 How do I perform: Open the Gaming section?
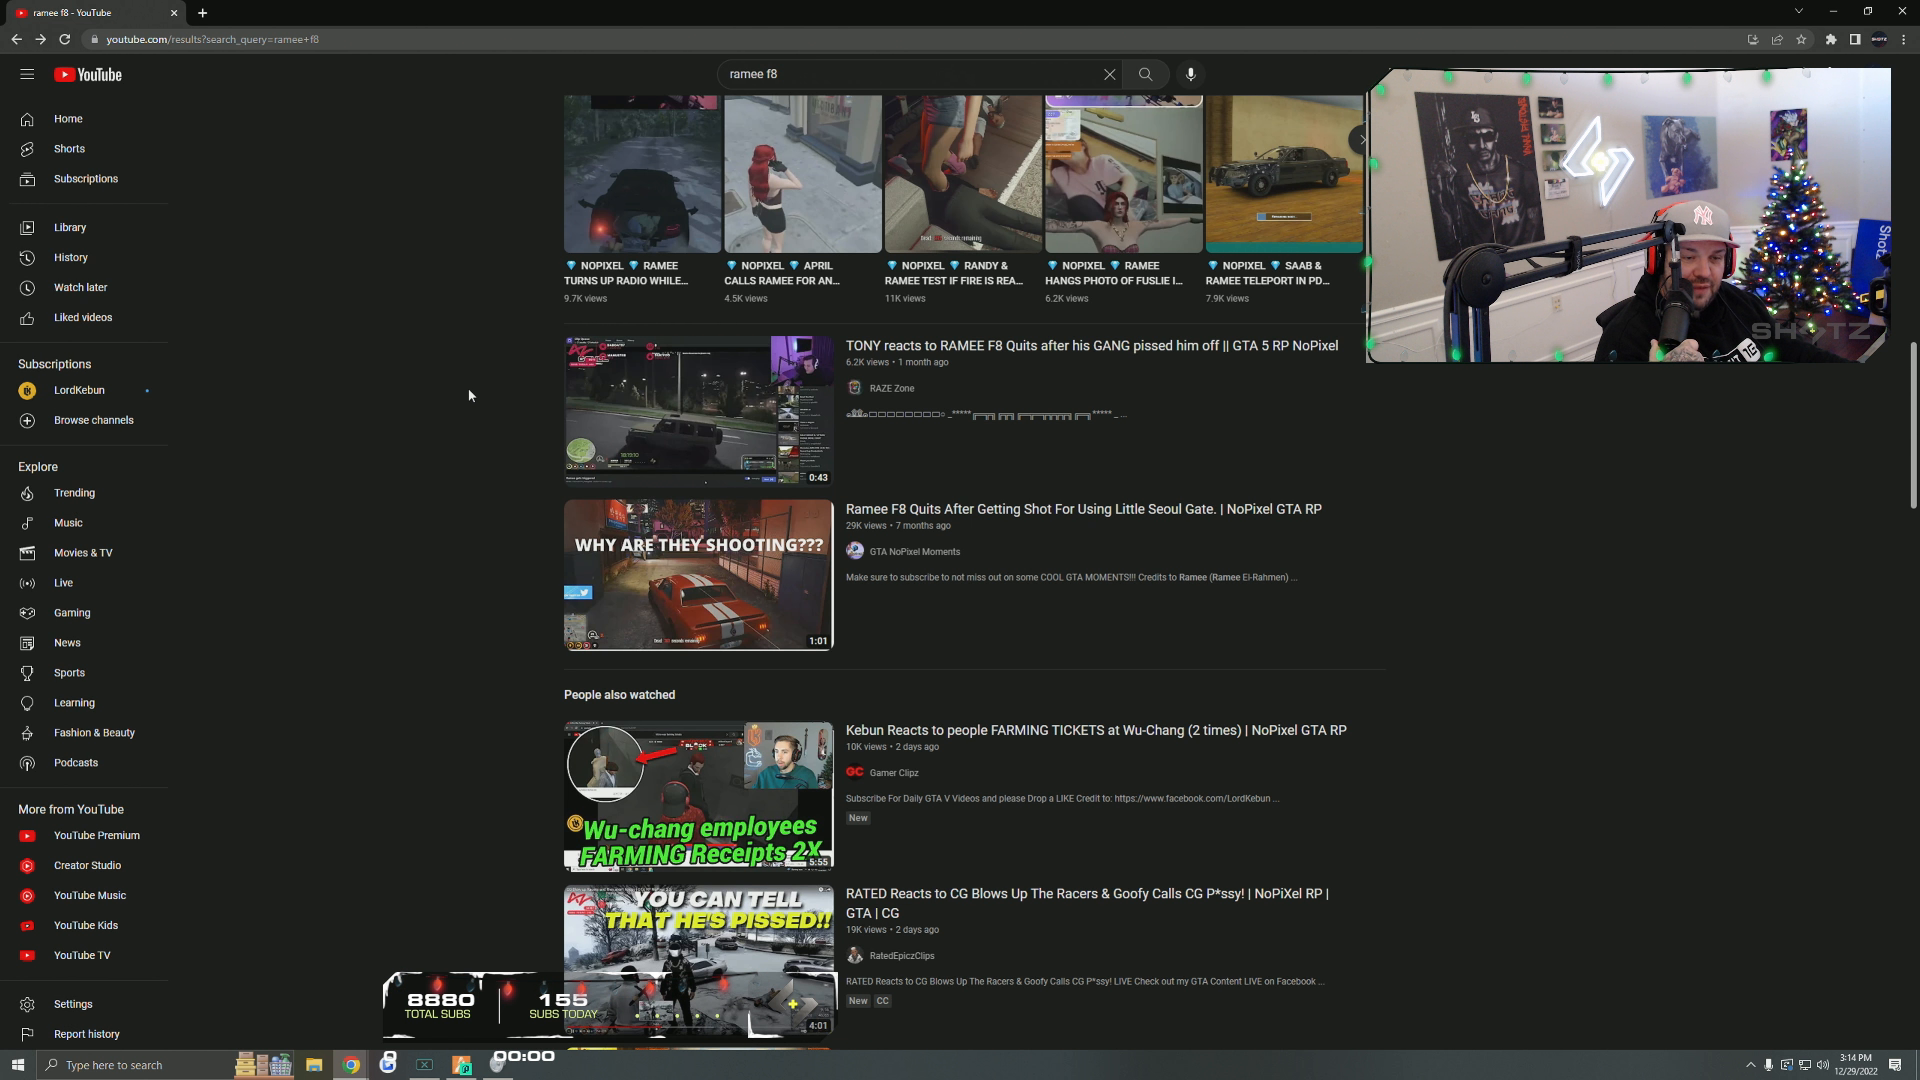[71, 612]
